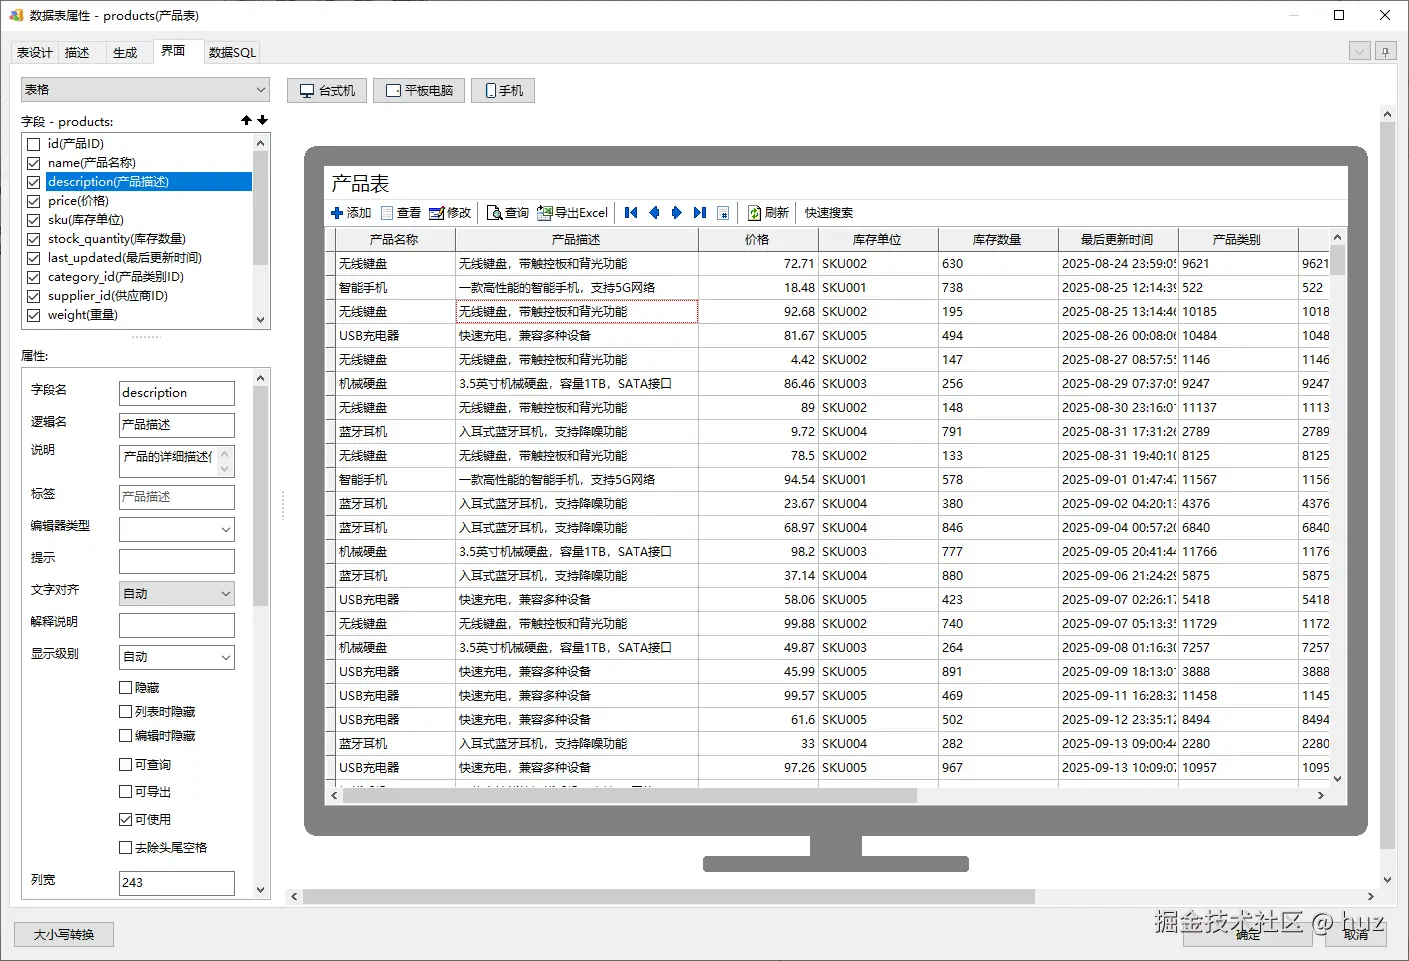
Task: Click the app icon in the title bar
Action: click(x=16, y=15)
